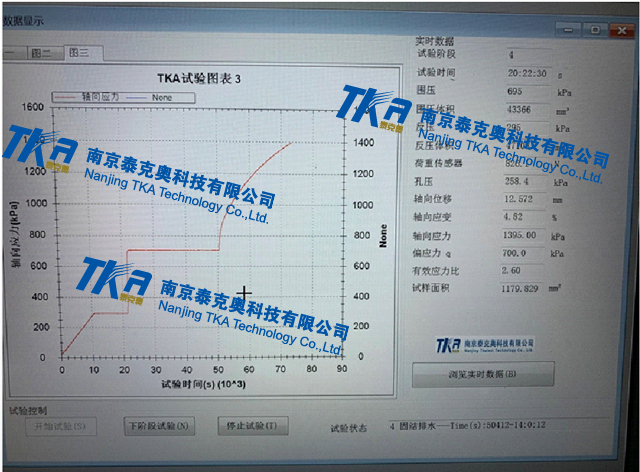
Task: Select the first chart tab
Action: pyautogui.click(x=8, y=52)
